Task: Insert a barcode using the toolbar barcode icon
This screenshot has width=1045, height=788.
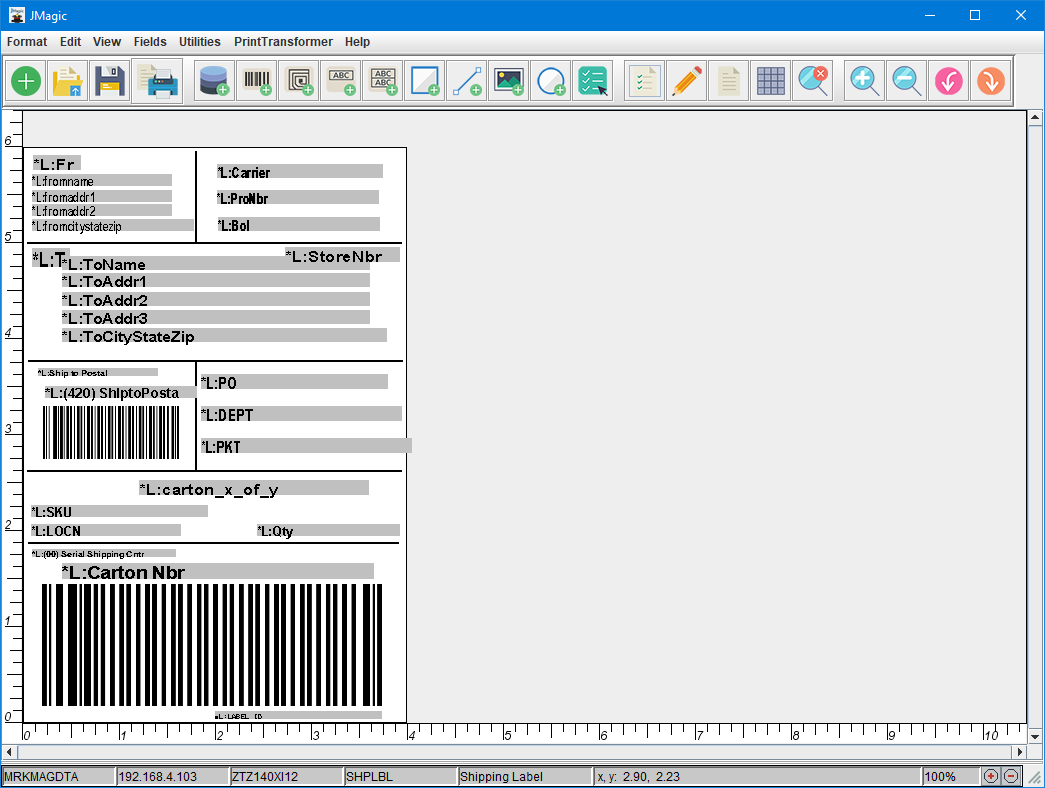Action: click(x=257, y=81)
